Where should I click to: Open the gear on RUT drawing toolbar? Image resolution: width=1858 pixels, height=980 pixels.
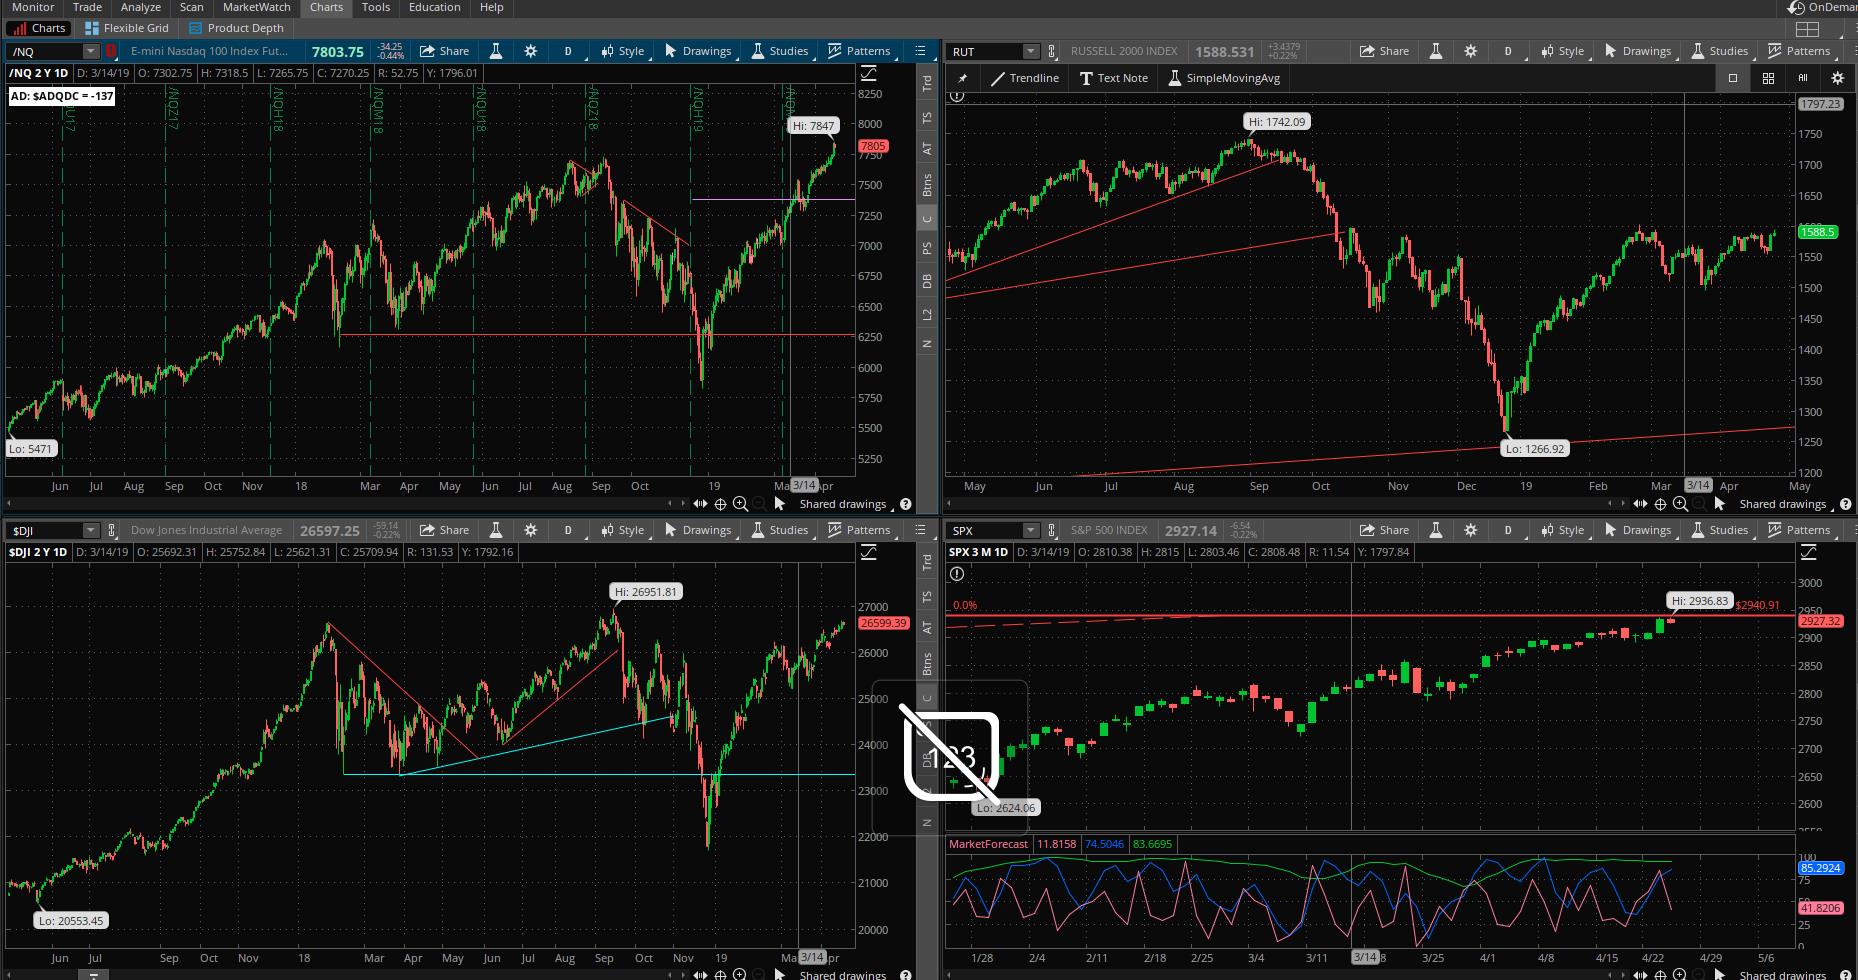click(x=1837, y=78)
